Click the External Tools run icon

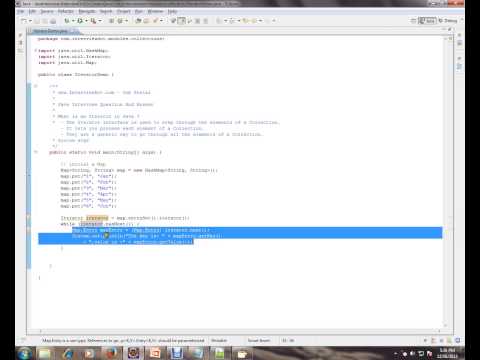94,21
